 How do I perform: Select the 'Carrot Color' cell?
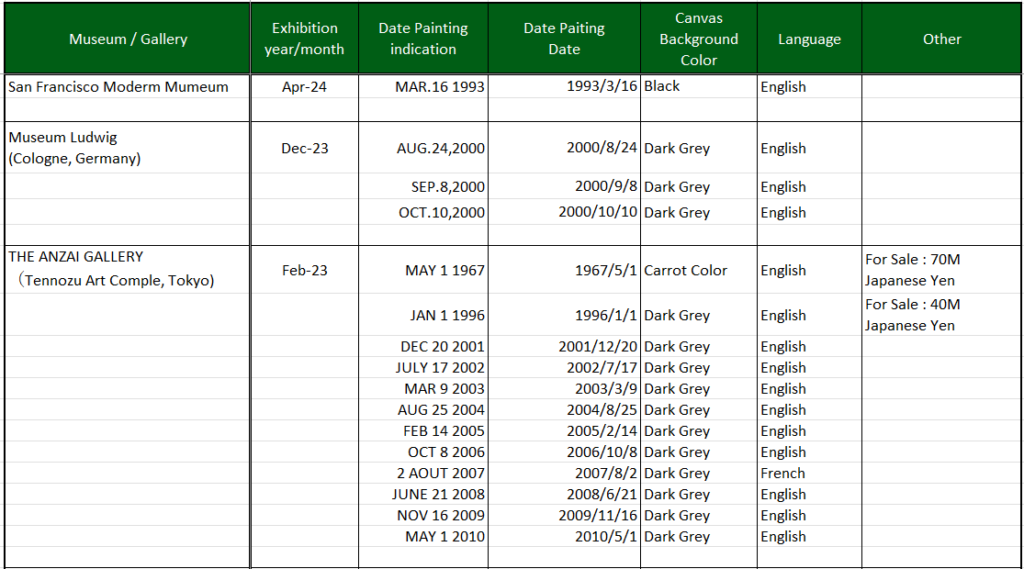pyautogui.click(x=699, y=270)
